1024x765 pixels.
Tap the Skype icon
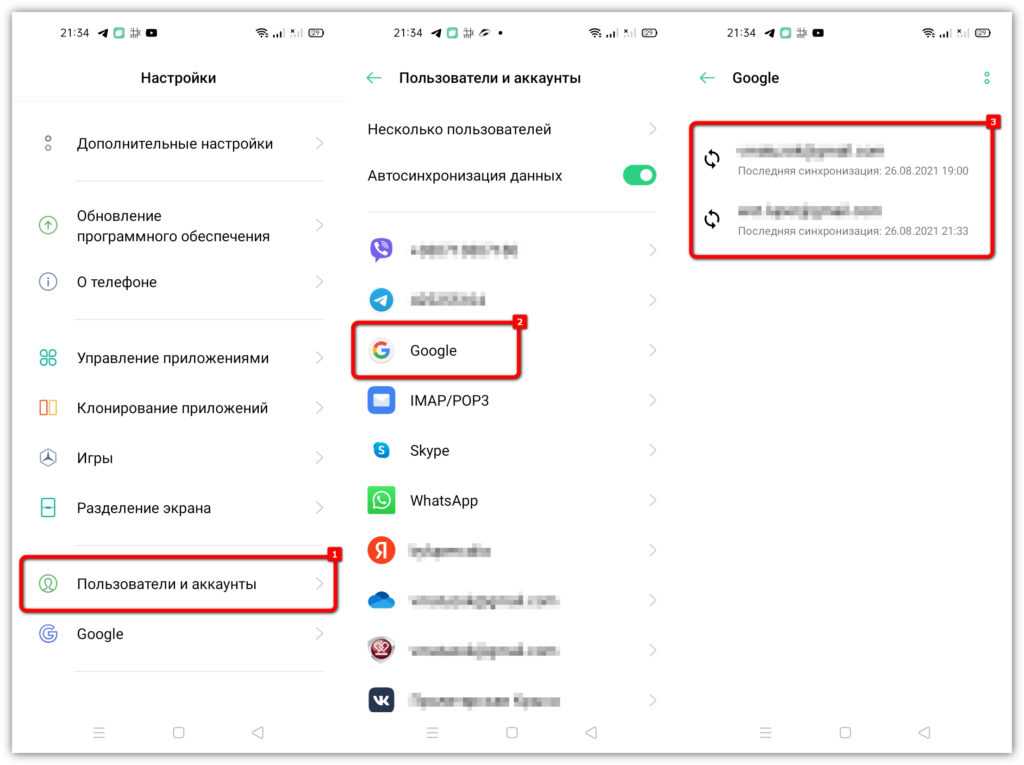pos(381,450)
